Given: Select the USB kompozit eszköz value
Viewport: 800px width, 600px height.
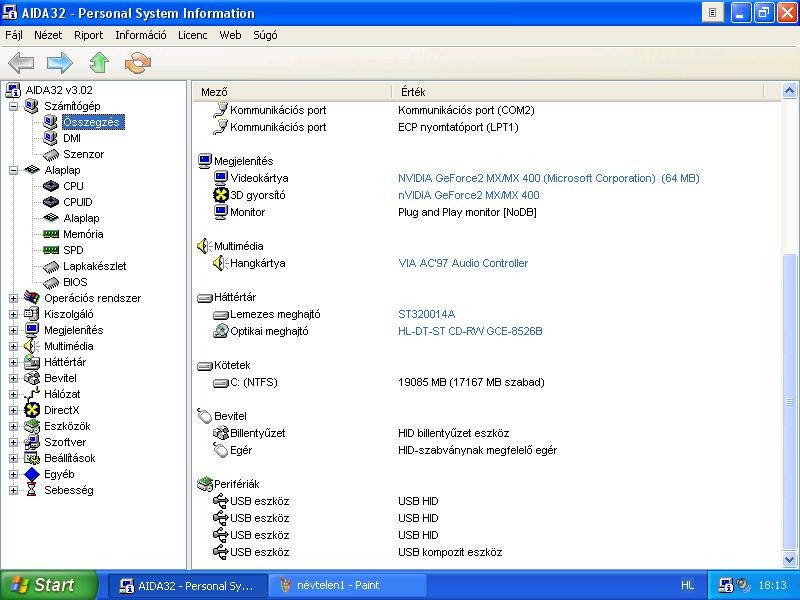Looking at the screenshot, I should point(450,552).
